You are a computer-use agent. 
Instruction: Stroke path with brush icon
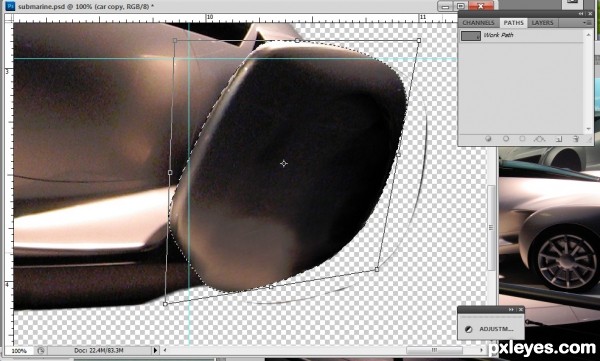point(506,139)
